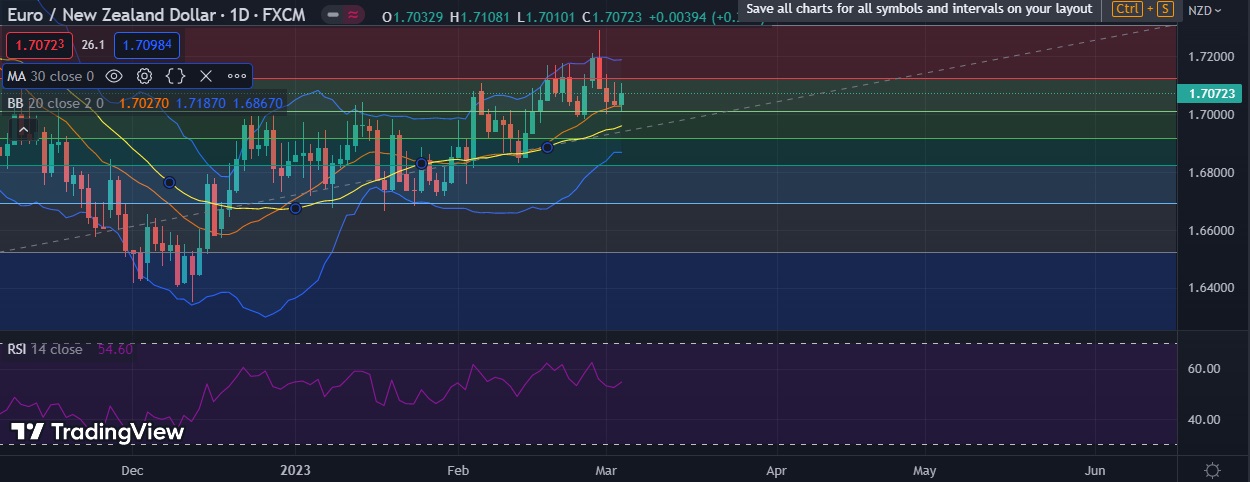Open MA source code braces icon
The image size is (1250, 482).
click(x=175, y=76)
